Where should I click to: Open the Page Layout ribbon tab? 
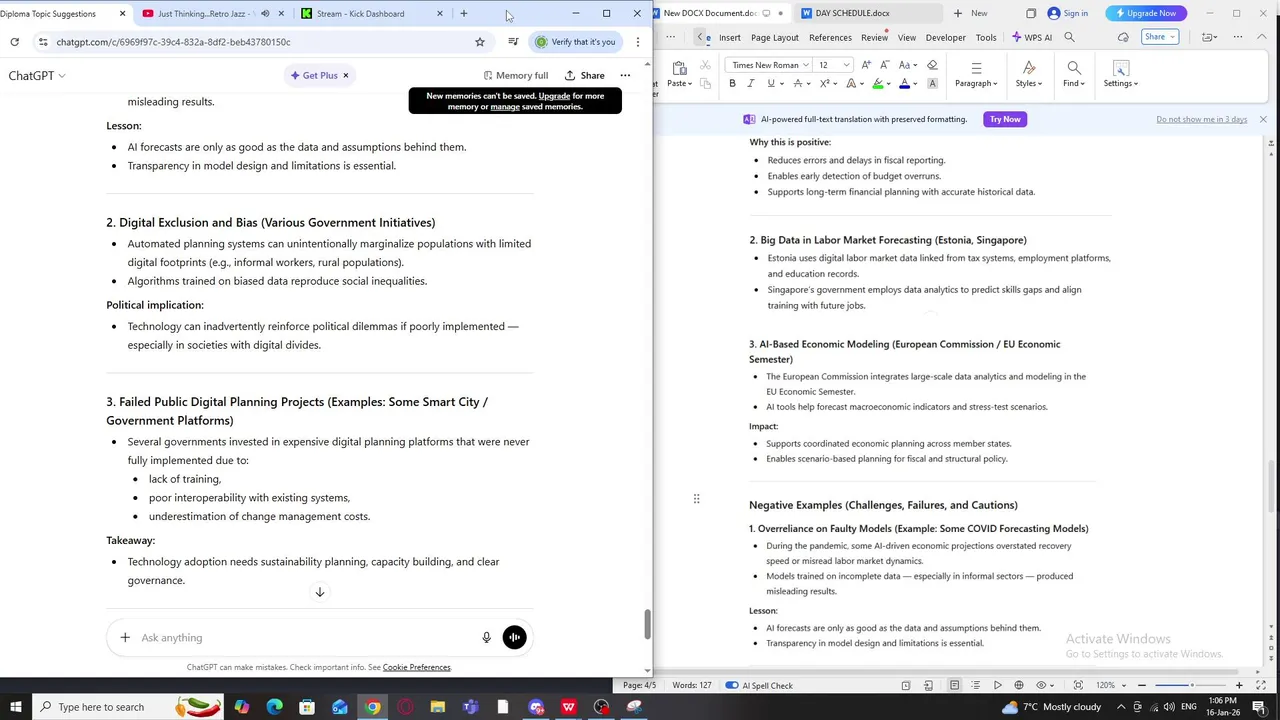775,37
